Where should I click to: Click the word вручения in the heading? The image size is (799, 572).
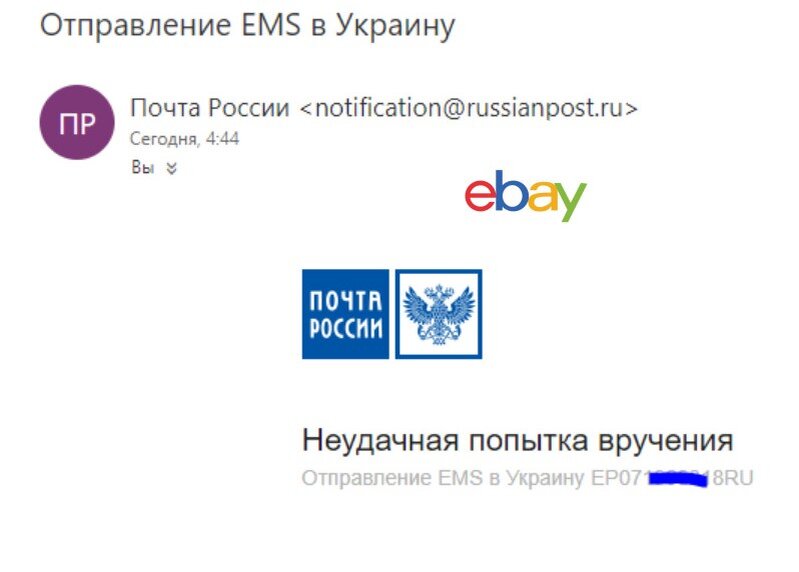pyautogui.click(x=665, y=441)
